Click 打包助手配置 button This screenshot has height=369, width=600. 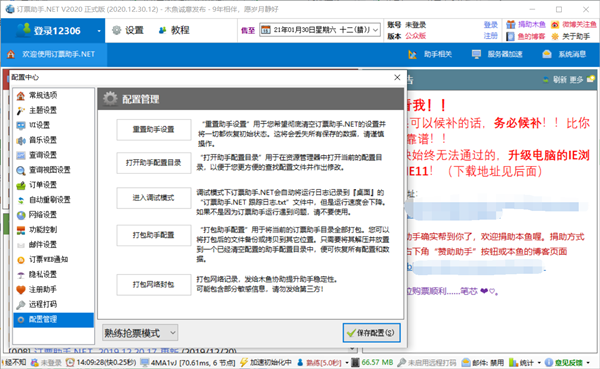pos(153,235)
